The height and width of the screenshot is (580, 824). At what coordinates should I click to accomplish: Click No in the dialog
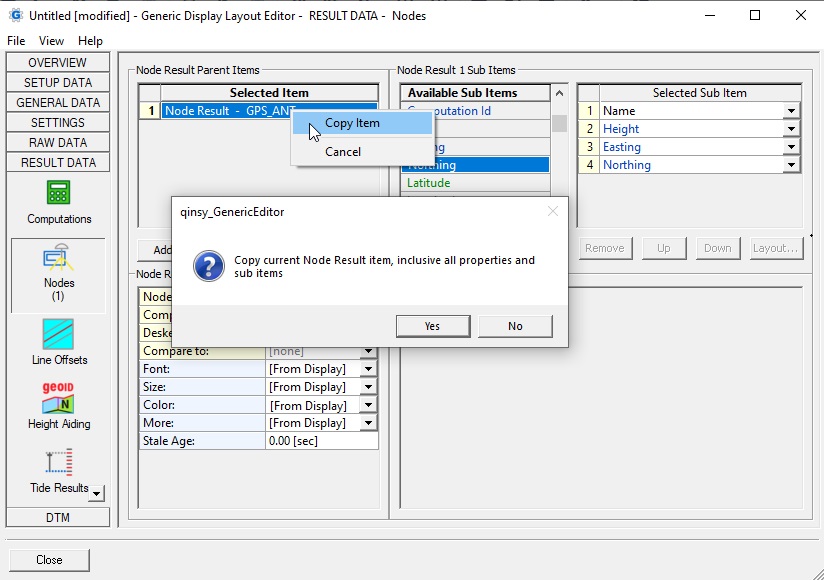click(515, 326)
